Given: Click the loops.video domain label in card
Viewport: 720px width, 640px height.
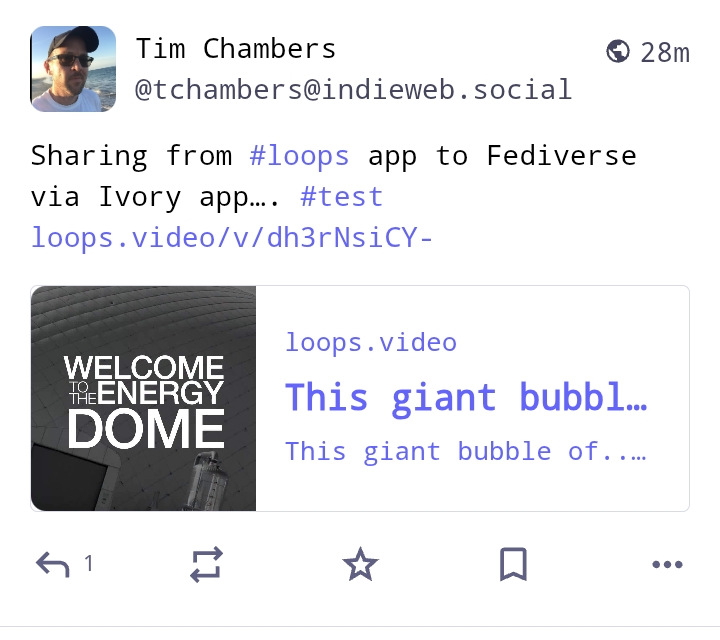Looking at the screenshot, I should 371,342.
